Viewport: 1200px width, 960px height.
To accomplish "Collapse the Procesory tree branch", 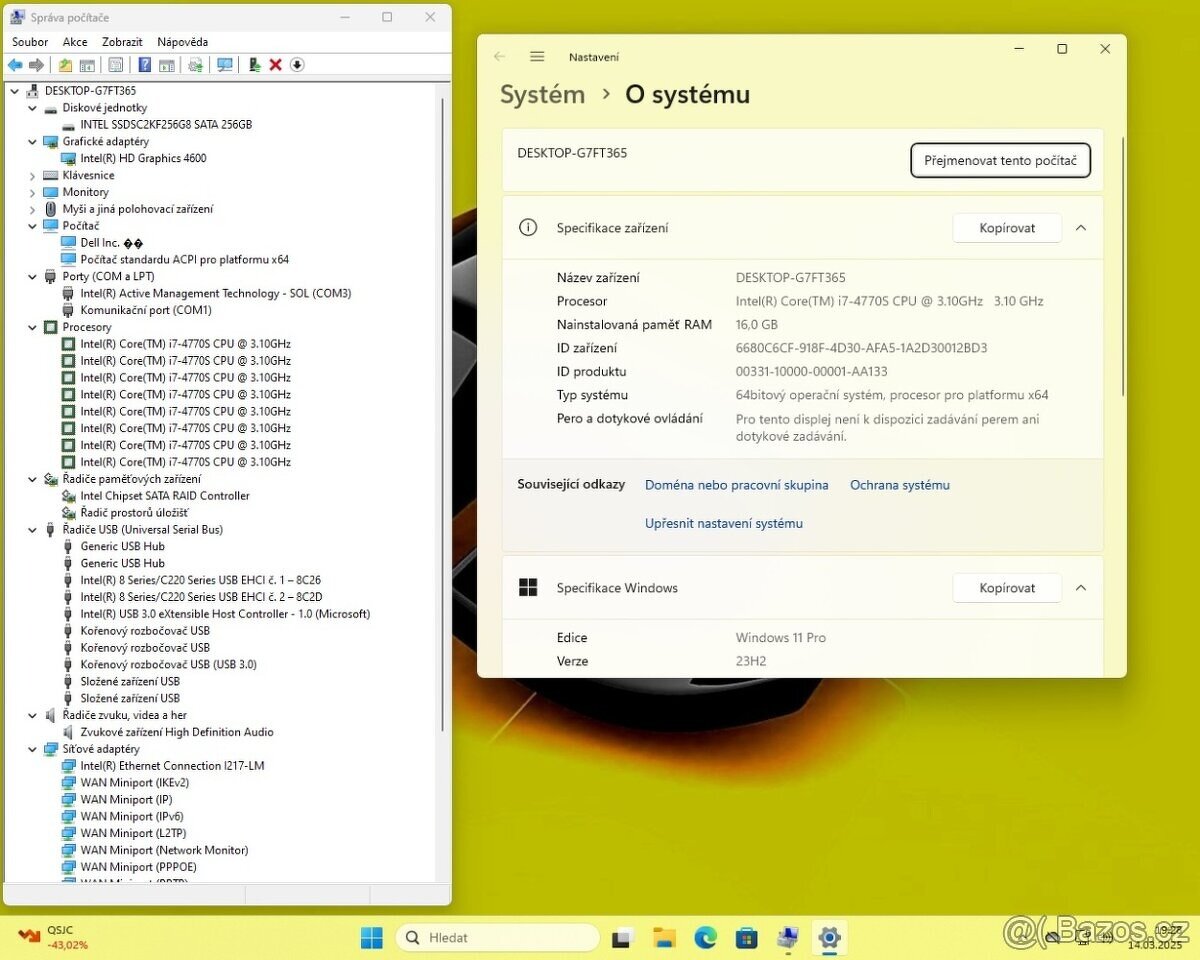I will (32, 327).
